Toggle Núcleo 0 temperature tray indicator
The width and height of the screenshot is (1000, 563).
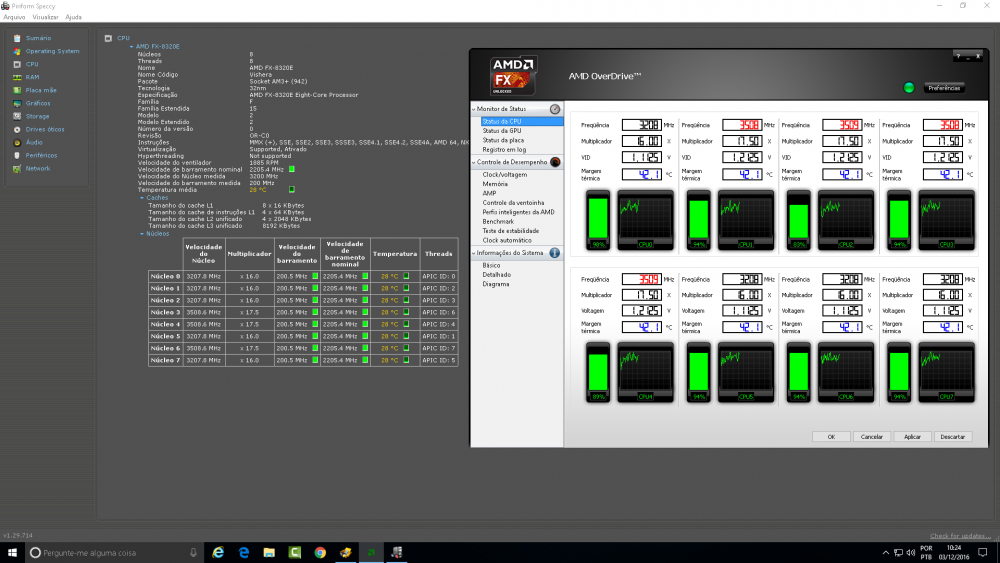tap(406, 276)
